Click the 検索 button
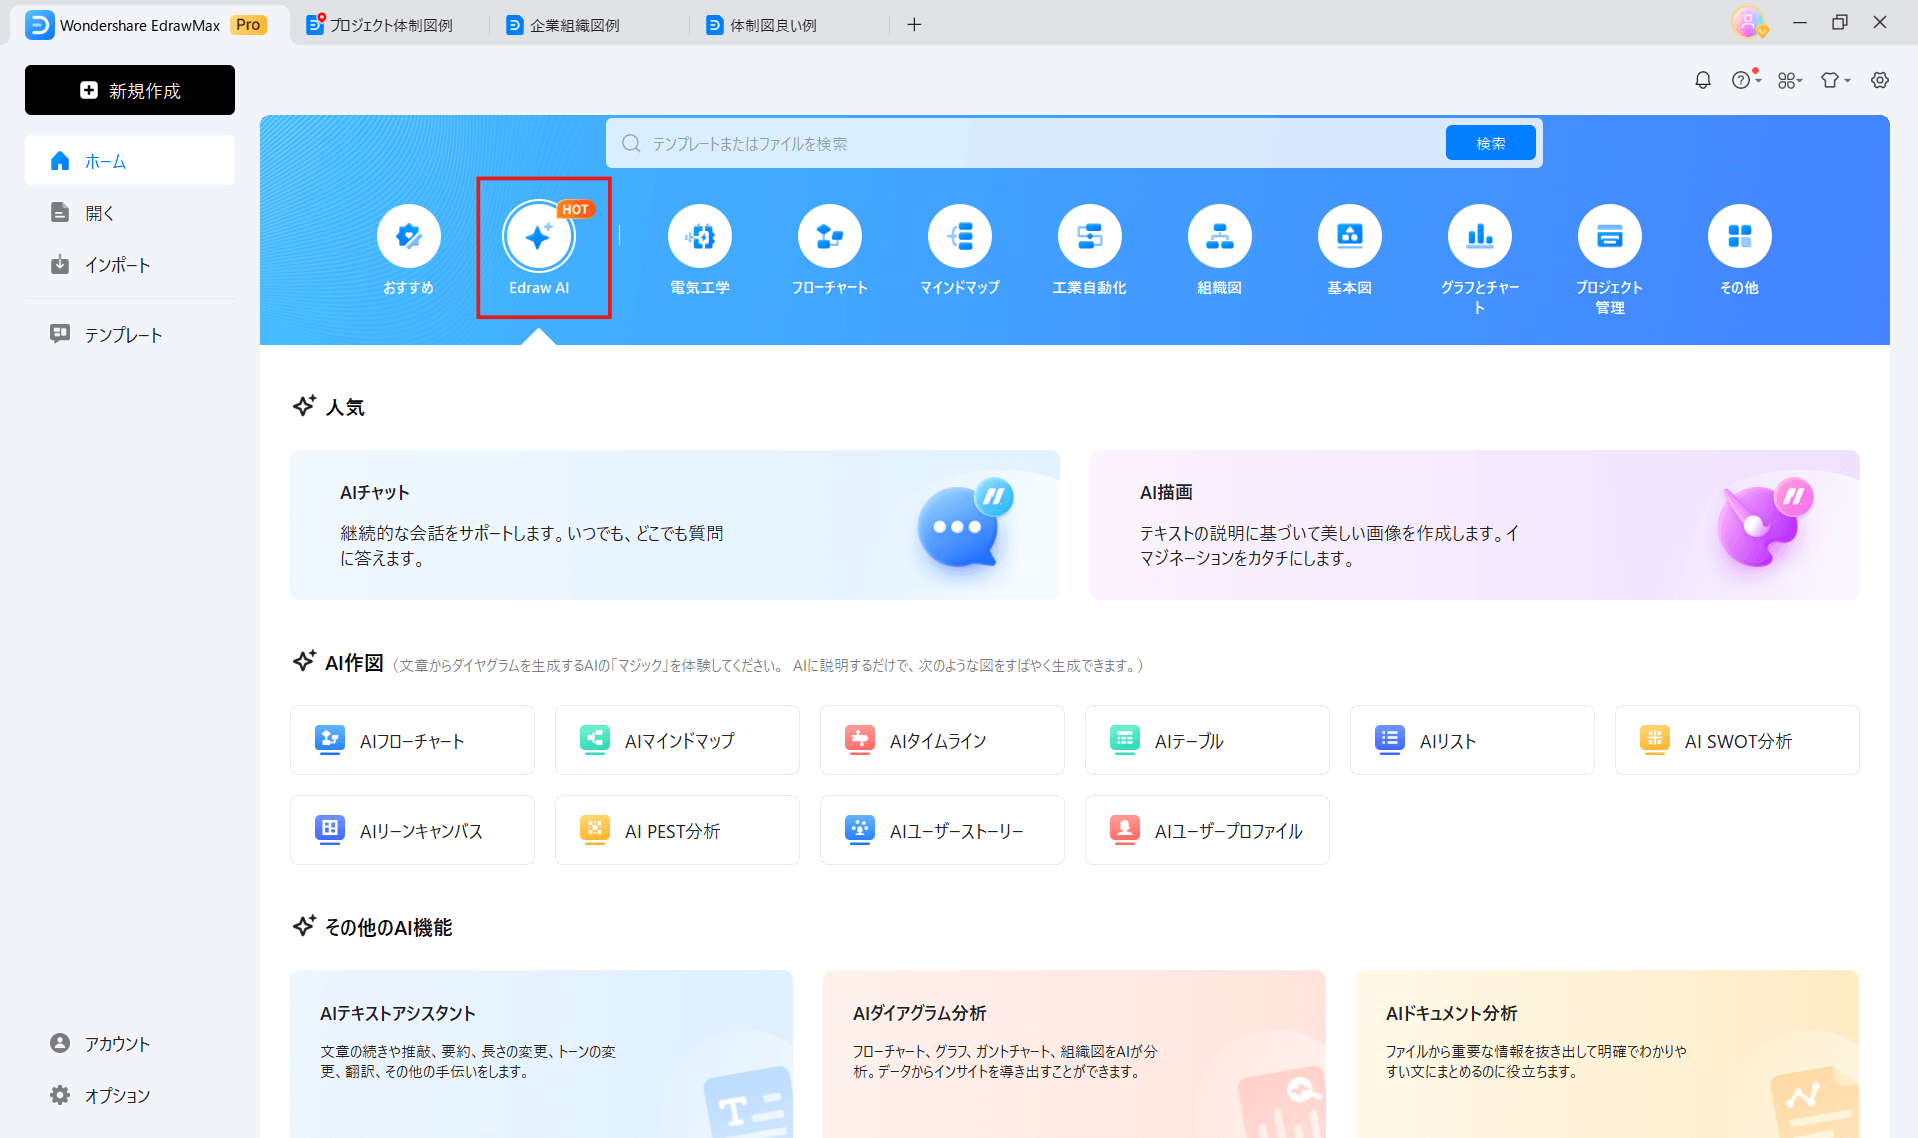This screenshot has width=1918, height=1138. coord(1491,143)
